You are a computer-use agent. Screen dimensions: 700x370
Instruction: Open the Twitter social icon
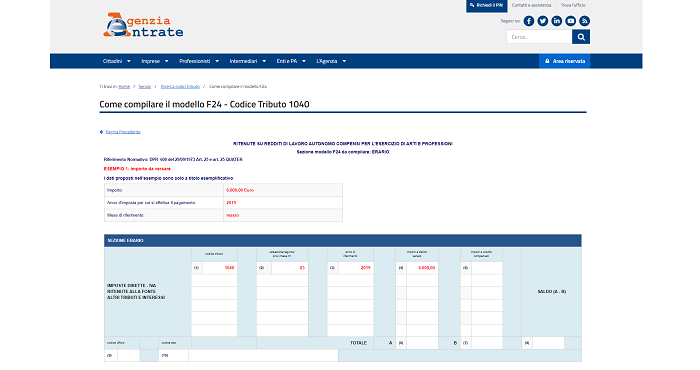542,21
